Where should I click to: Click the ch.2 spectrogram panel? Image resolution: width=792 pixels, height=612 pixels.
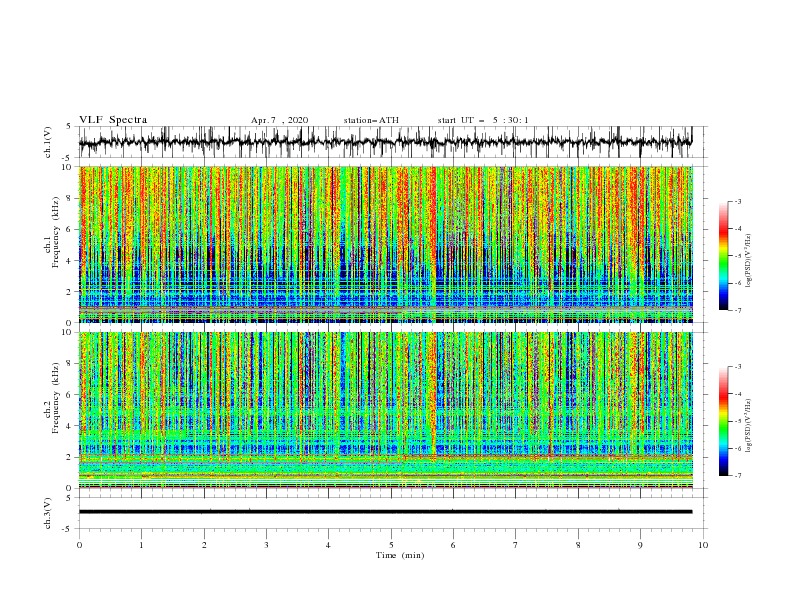[385, 410]
